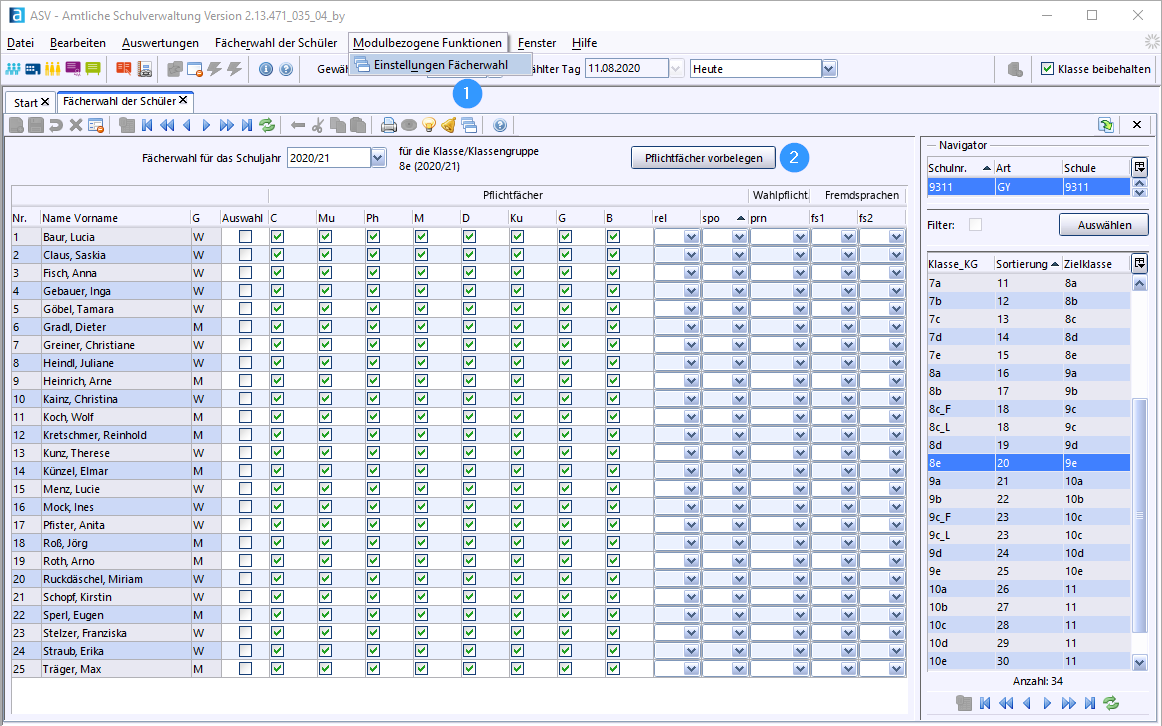This screenshot has width=1162, height=726.
Task: Click the Auswählen button in Navigator
Action: pos(1104,224)
